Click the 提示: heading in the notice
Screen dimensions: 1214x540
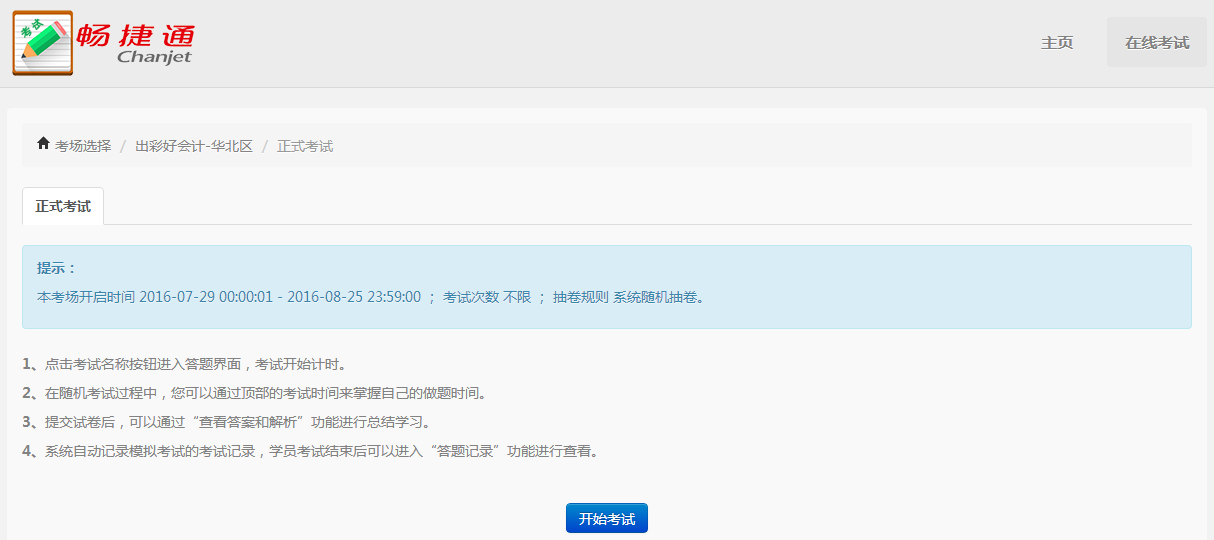pos(57,268)
